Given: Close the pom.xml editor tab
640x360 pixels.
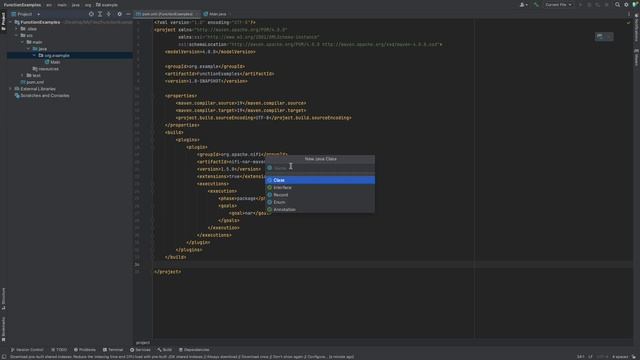Looking at the screenshot, I should pyautogui.click(x=198, y=14).
